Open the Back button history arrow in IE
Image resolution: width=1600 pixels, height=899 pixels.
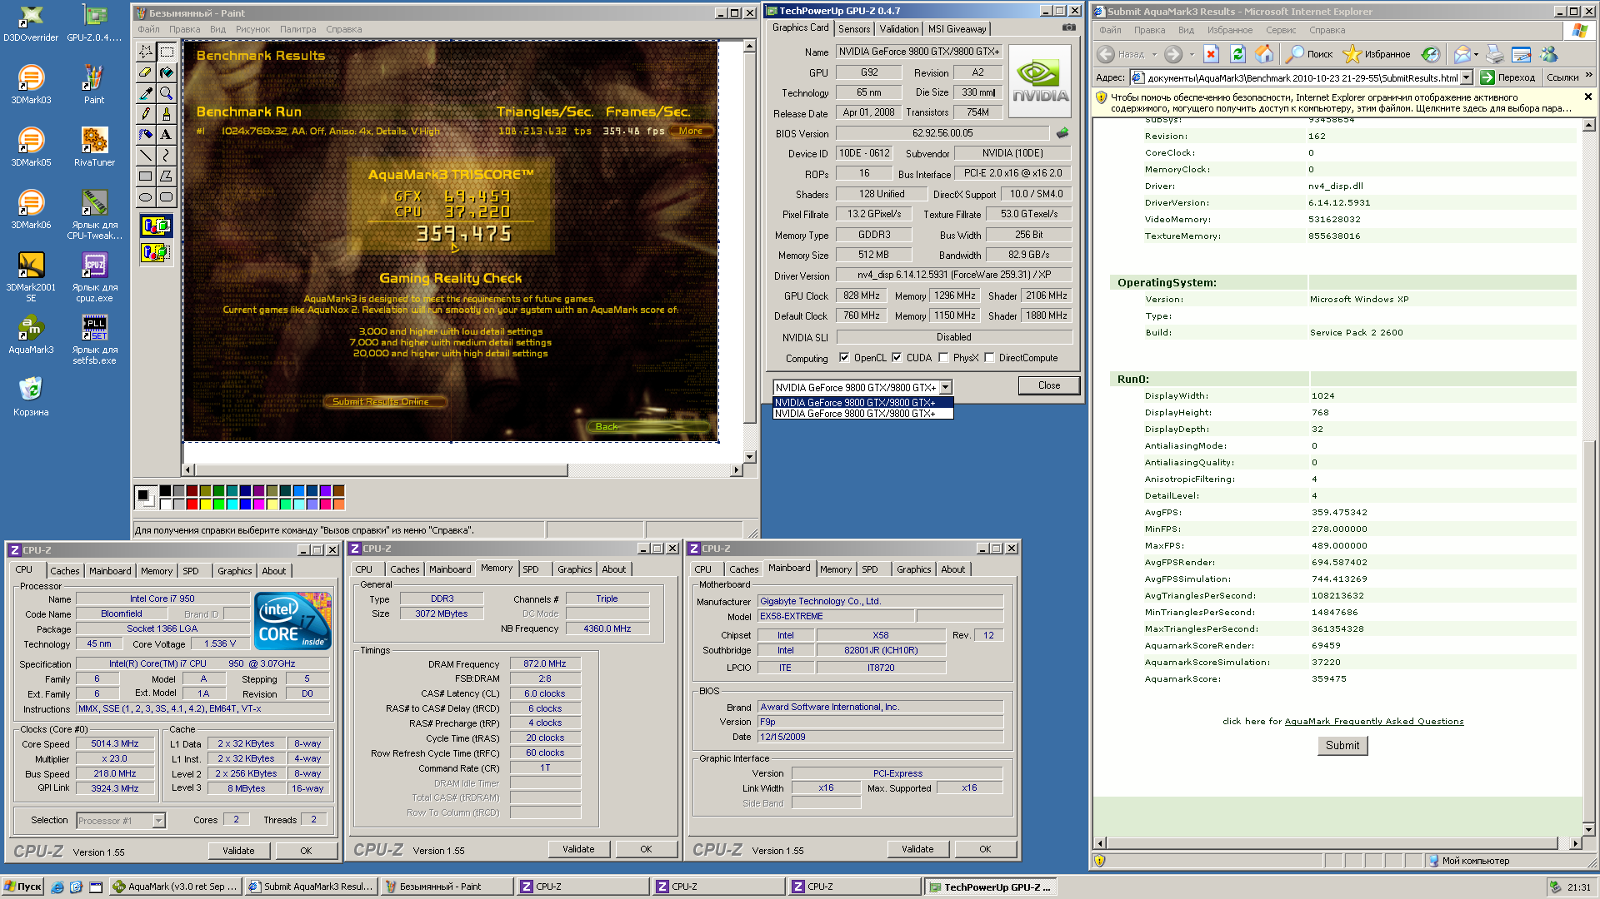(x=1154, y=54)
